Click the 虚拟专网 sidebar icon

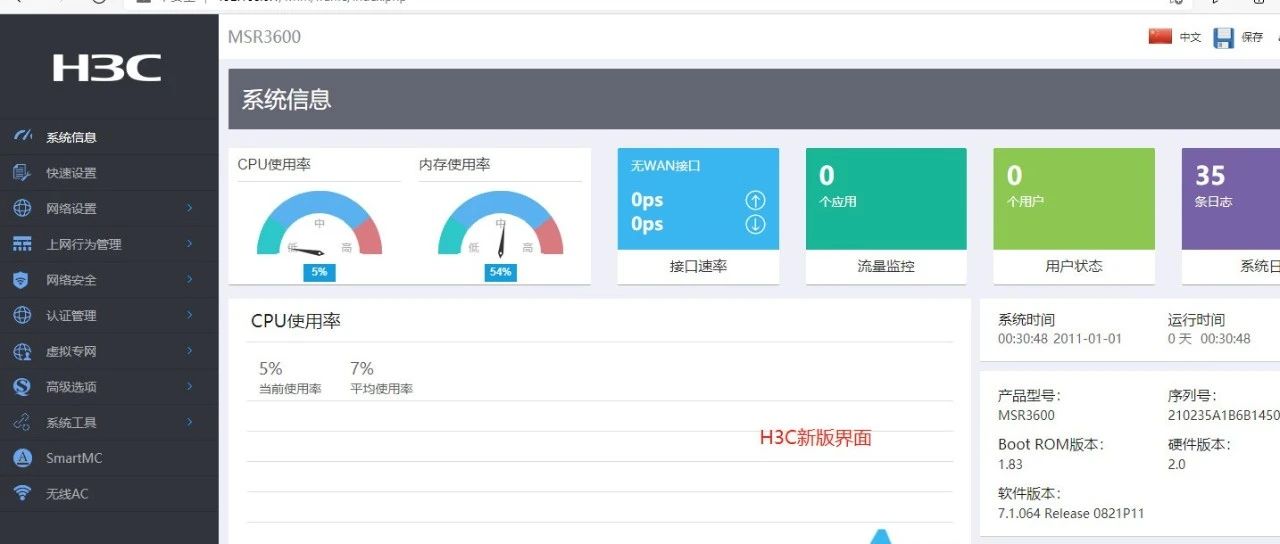22,351
